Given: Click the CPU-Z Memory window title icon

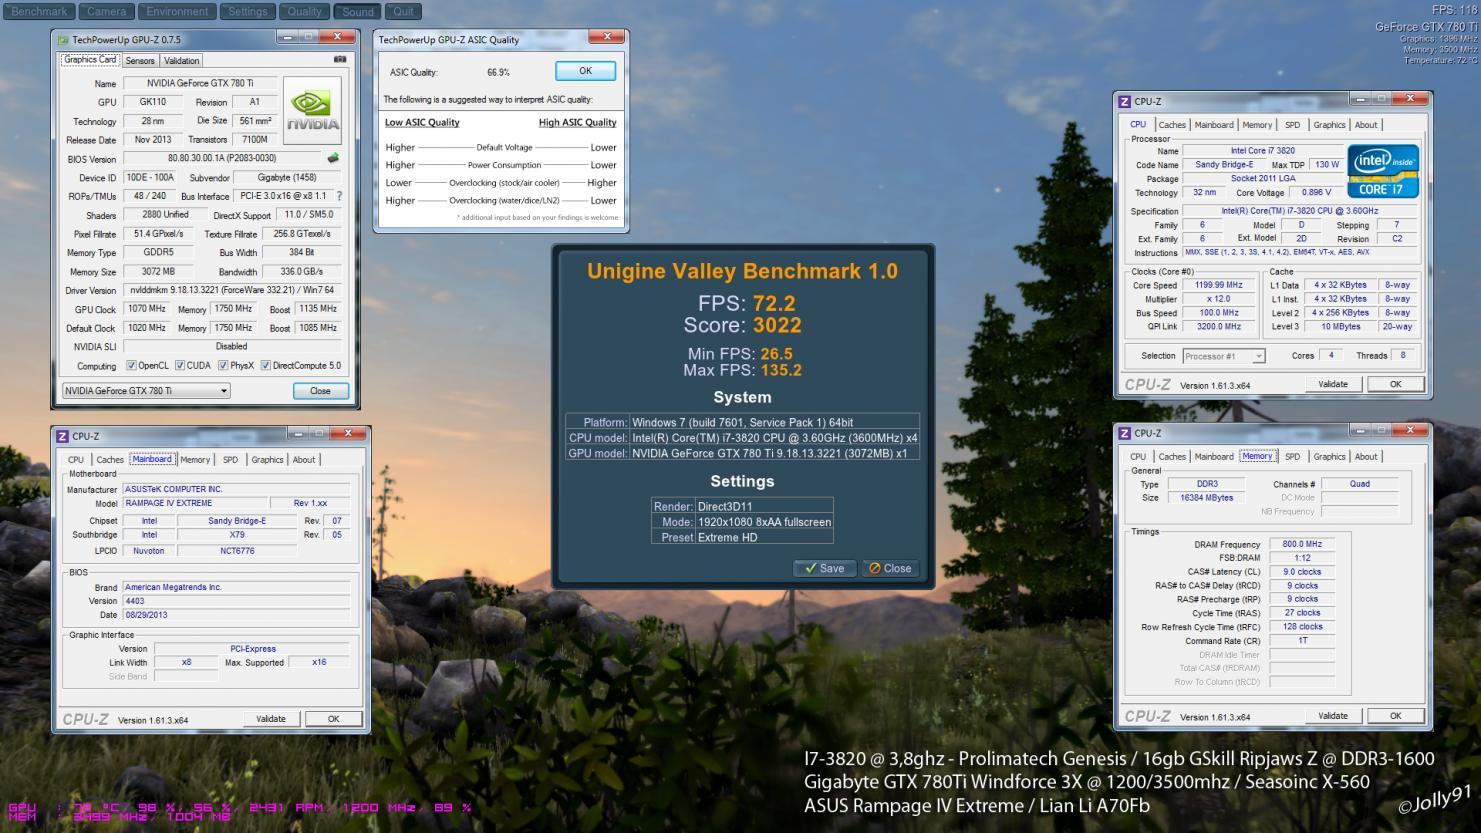Looking at the screenshot, I should [x=1124, y=433].
